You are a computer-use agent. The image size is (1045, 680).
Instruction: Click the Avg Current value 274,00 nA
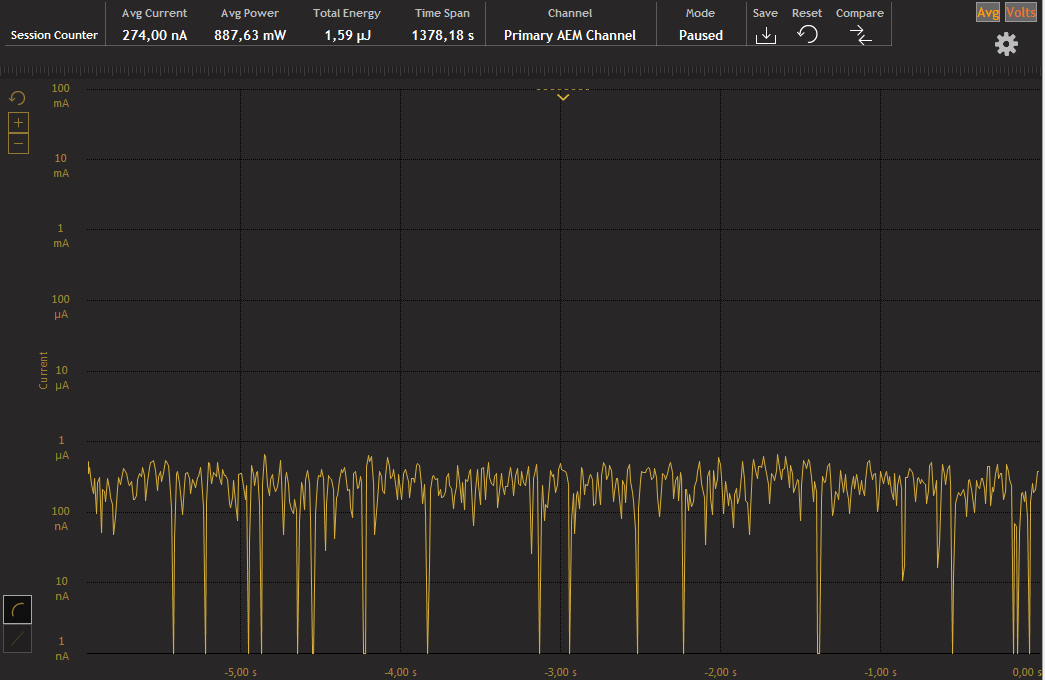[155, 35]
